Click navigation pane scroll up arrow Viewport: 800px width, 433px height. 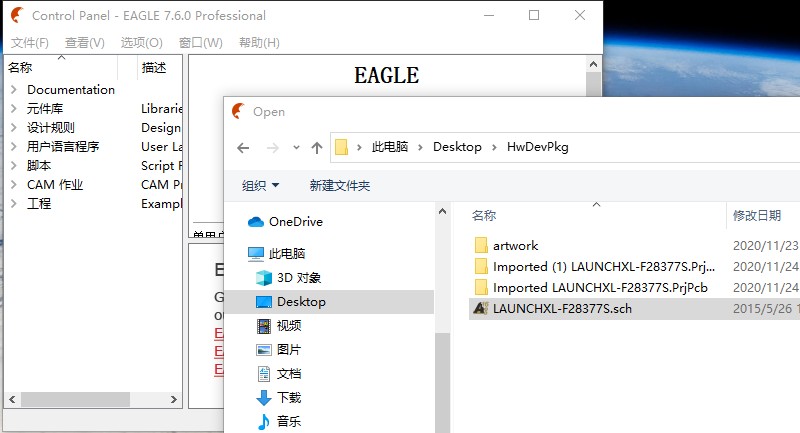(x=442, y=212)
